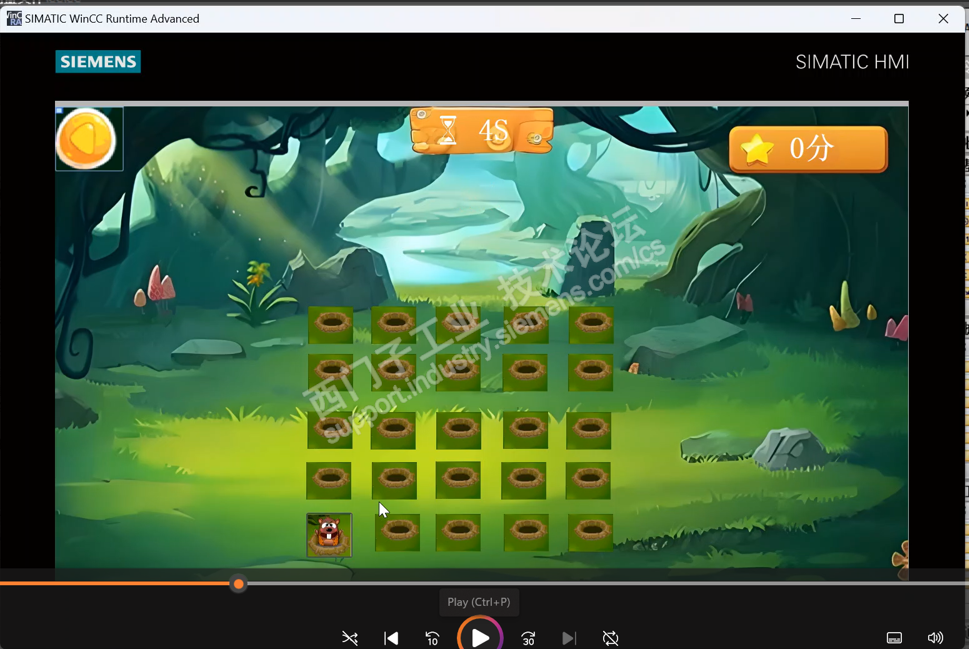Minimize the WinCC Runtime window

coord(856,19)
